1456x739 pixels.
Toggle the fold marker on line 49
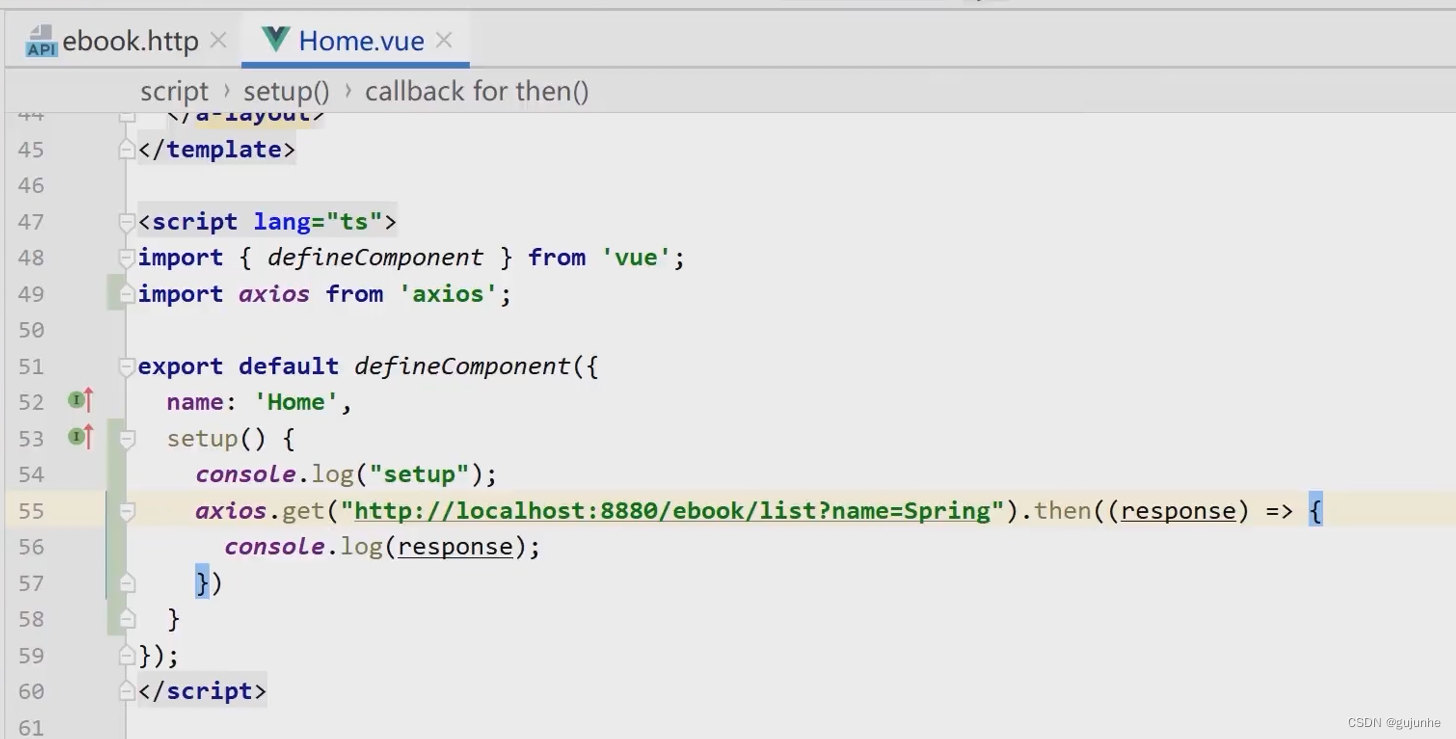126,293
